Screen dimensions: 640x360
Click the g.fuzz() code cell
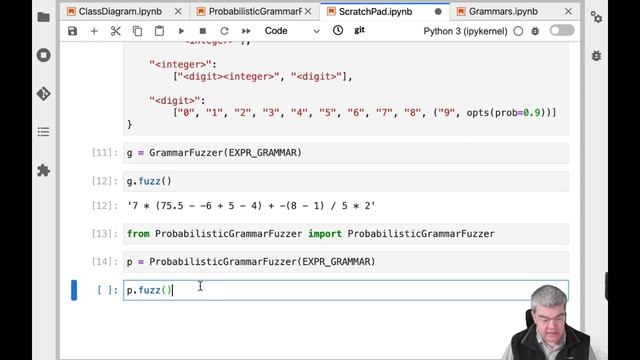pyautogui.click(x=346, y=181)
